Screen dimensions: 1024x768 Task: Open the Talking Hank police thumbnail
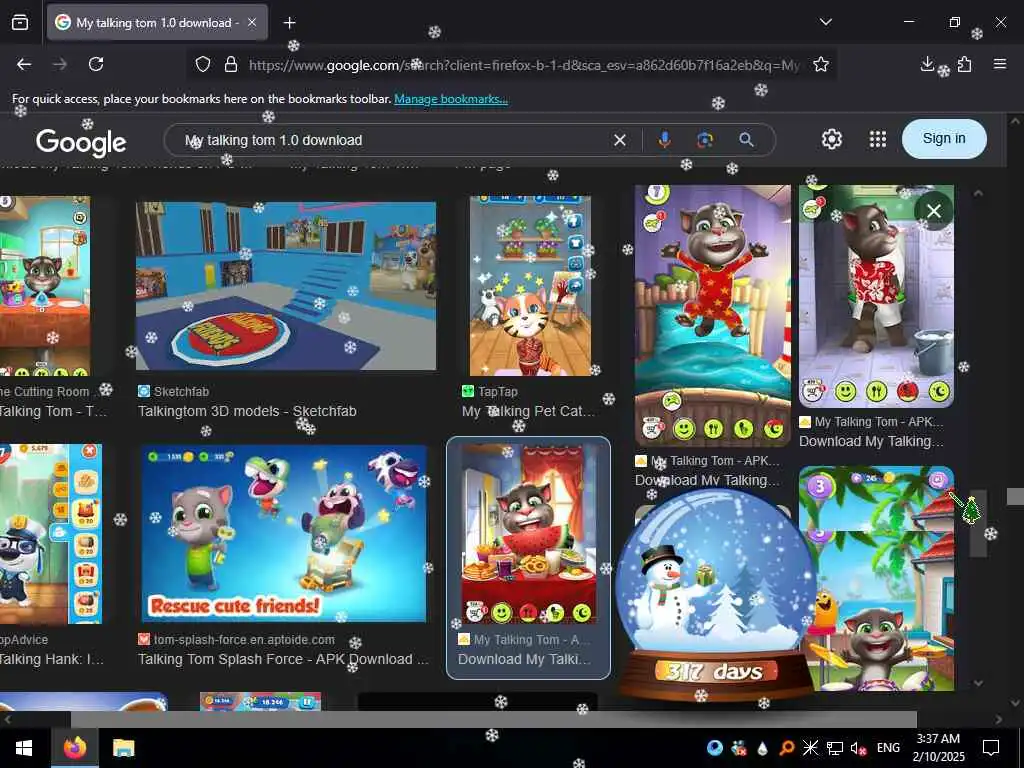pos(49,534)
